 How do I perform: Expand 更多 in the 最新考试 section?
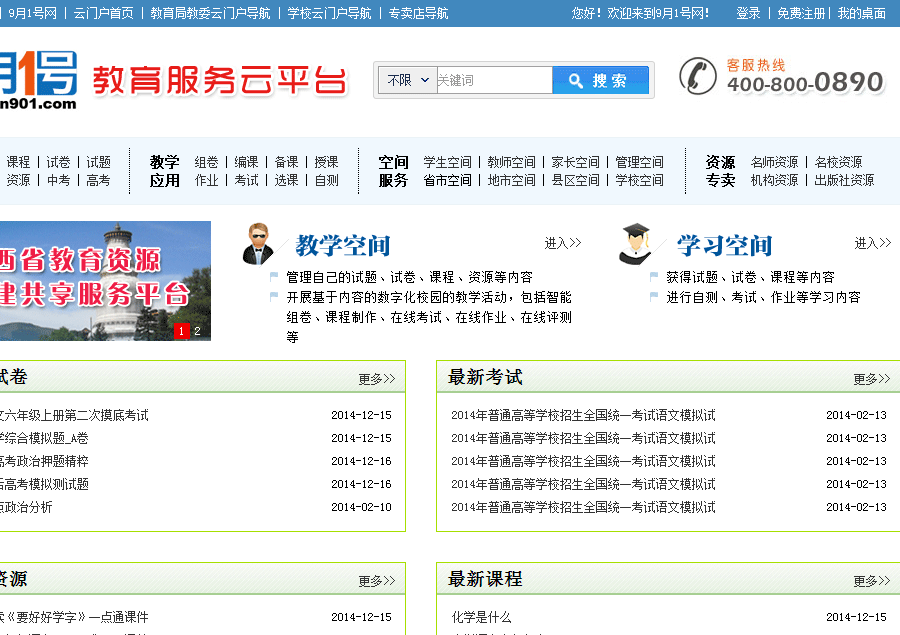click(x=873, y=379)
